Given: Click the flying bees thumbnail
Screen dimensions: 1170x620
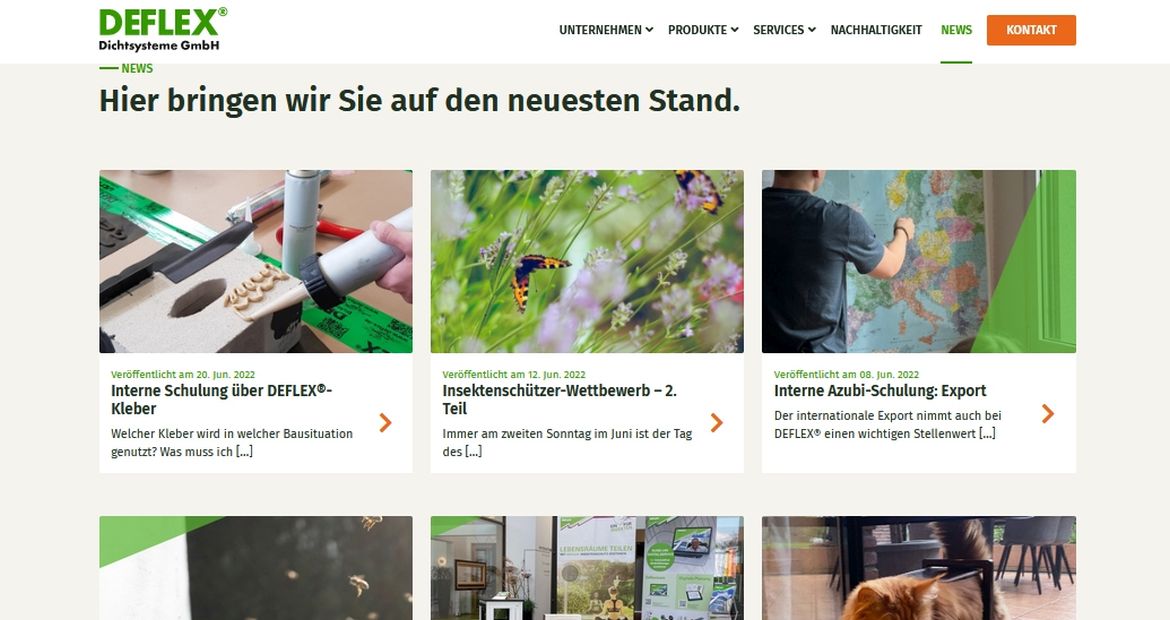Looking at the screenshot, I should (256, 568).
